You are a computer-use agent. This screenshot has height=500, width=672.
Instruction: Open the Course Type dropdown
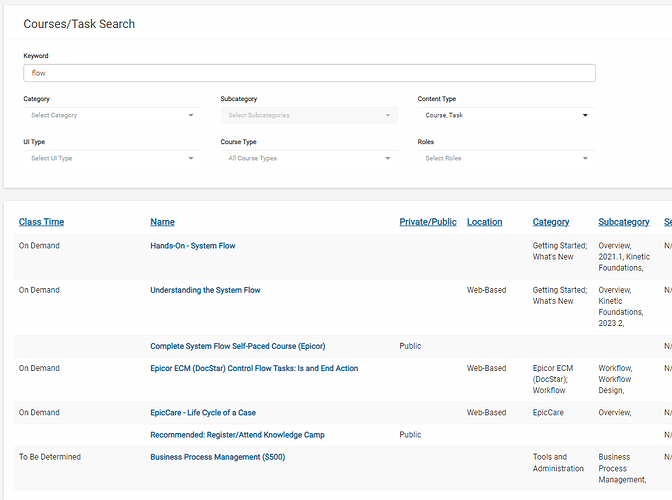pyautogui.click(x=309, y=158)
